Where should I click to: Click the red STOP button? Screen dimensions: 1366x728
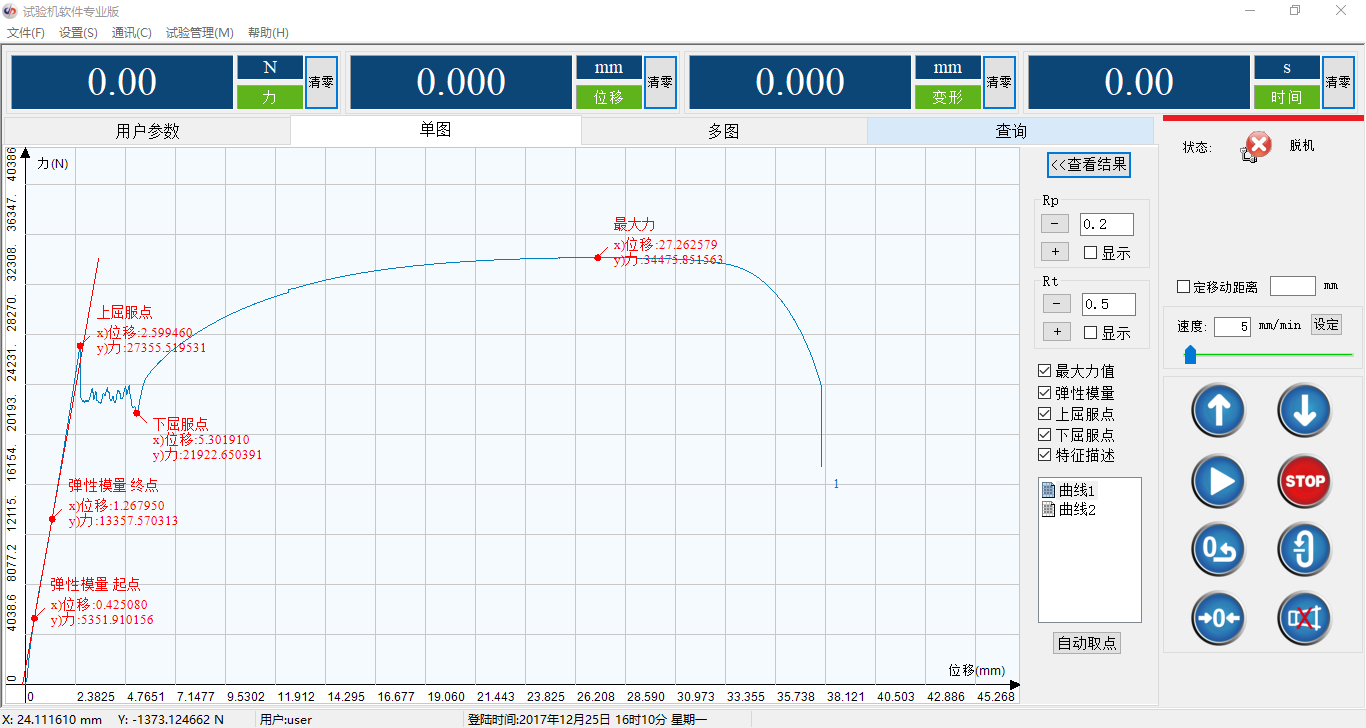click(1304, 481)
